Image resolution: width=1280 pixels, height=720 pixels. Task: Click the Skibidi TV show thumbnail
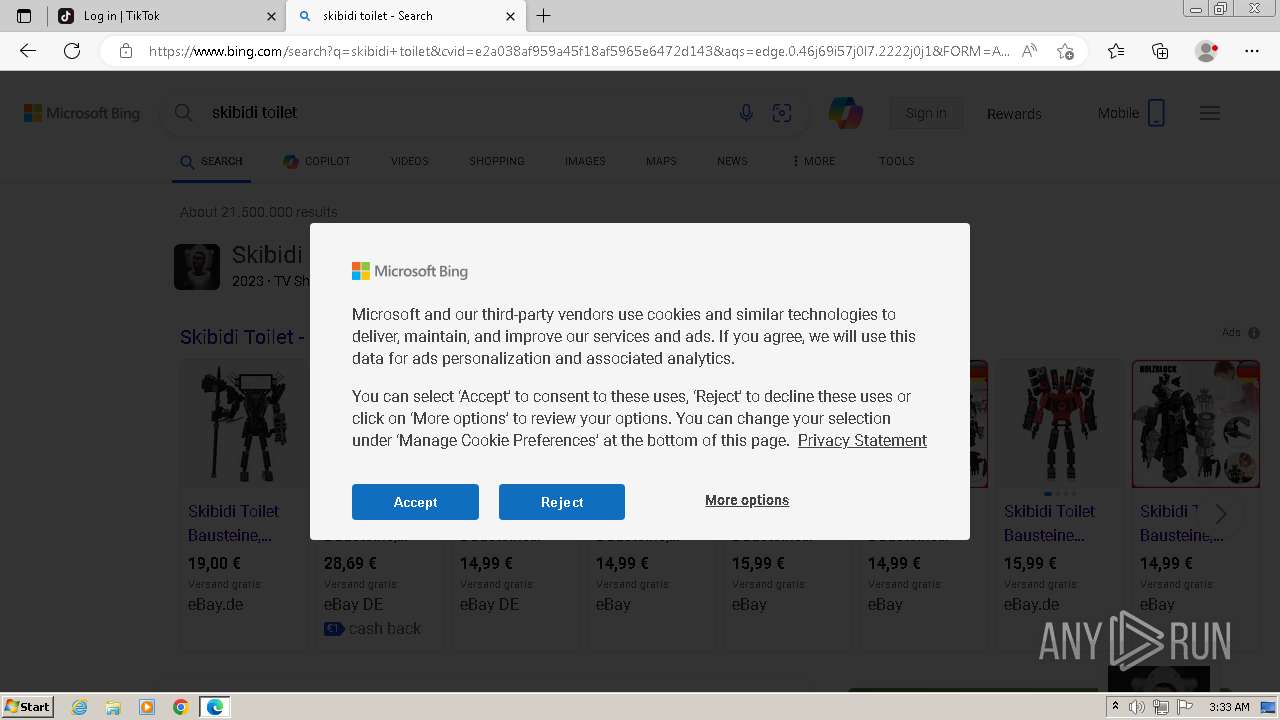coord(197,267)
